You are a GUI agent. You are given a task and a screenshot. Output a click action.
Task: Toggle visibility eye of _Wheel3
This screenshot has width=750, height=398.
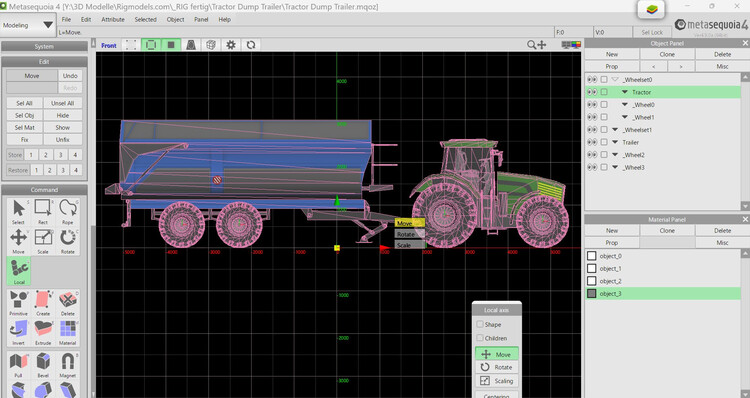coord(592,167)
